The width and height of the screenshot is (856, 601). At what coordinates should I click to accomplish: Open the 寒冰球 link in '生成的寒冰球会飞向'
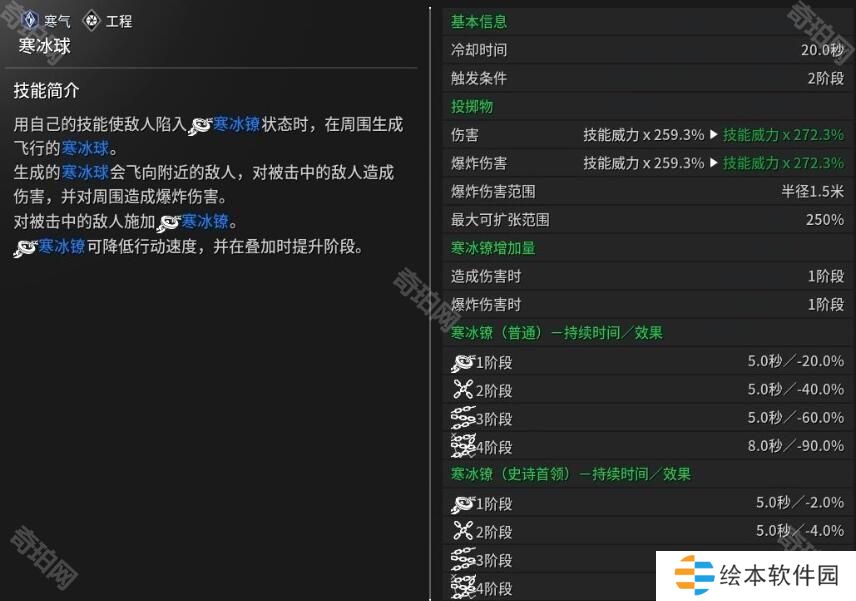pos(84,173)
